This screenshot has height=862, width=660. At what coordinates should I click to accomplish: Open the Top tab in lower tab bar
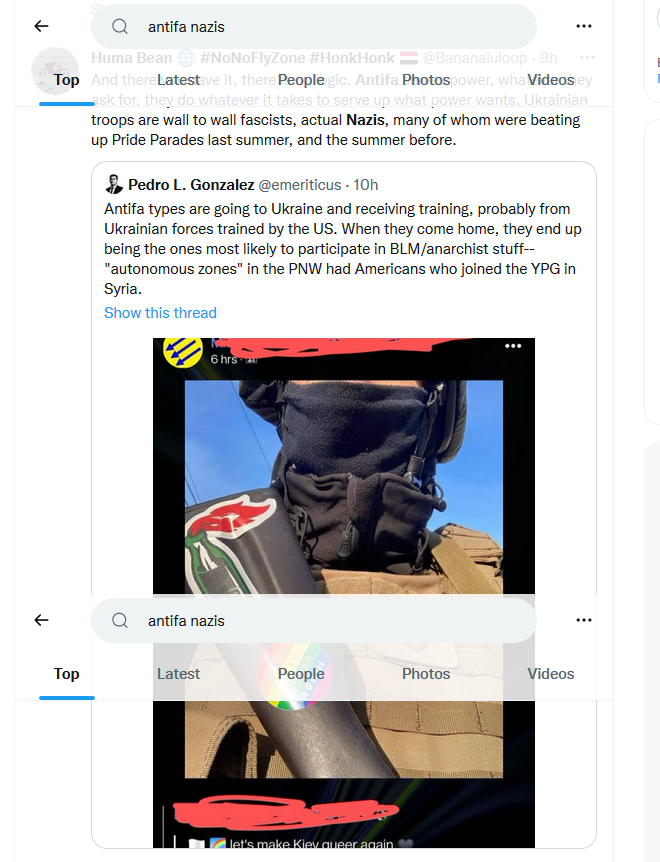[x=66, y=673]
